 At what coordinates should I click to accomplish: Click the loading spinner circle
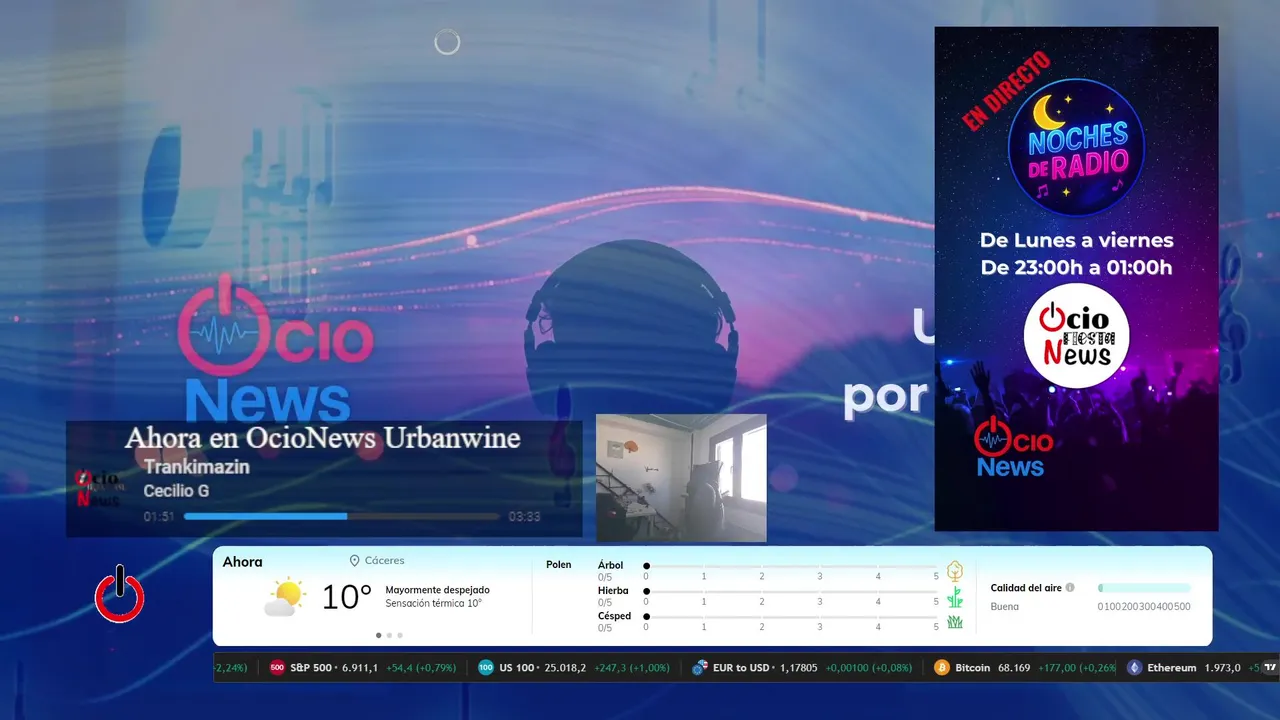[447, 42]
